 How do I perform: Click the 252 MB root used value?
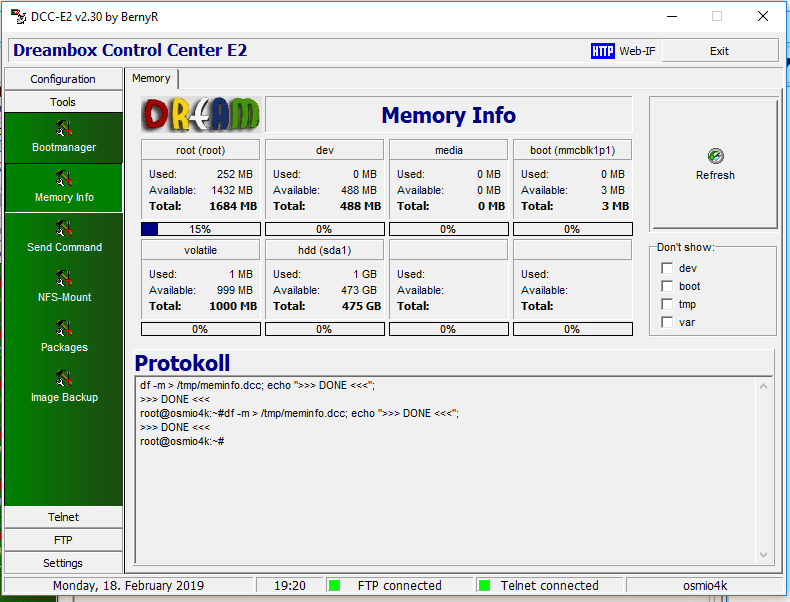coord(235,174)
